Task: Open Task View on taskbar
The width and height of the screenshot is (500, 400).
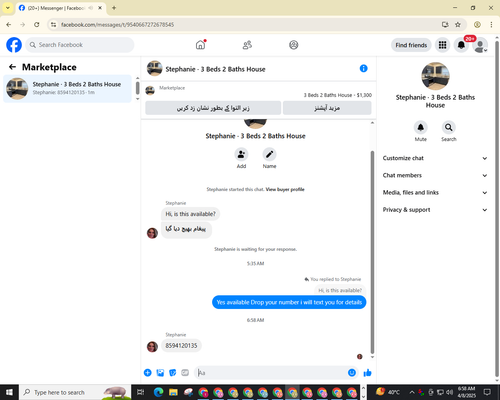Action: [141, 392]
